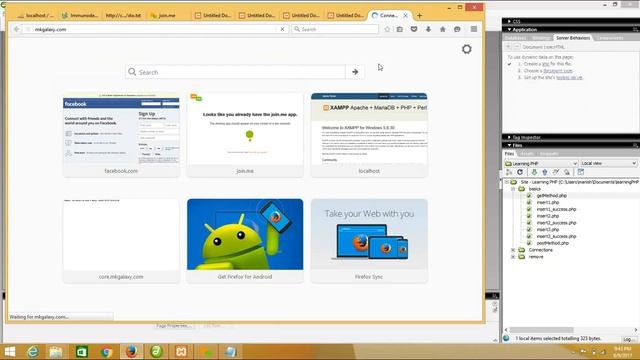Click the Firefox toolbar search box

click(335, 29)
